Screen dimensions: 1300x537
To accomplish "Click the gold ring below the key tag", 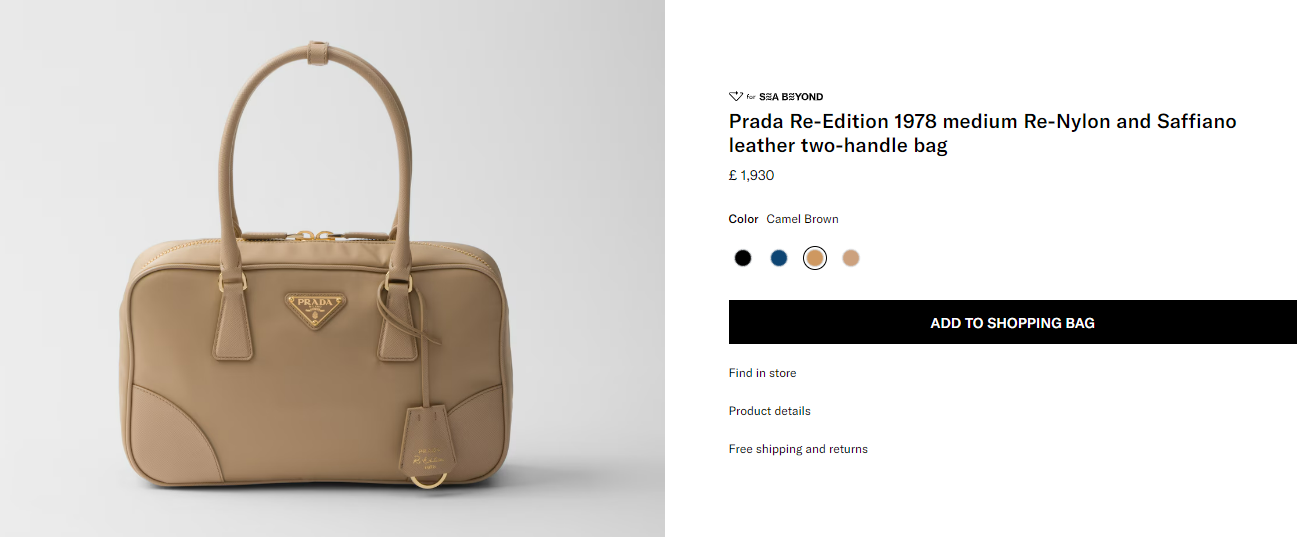I will point(422,481).
